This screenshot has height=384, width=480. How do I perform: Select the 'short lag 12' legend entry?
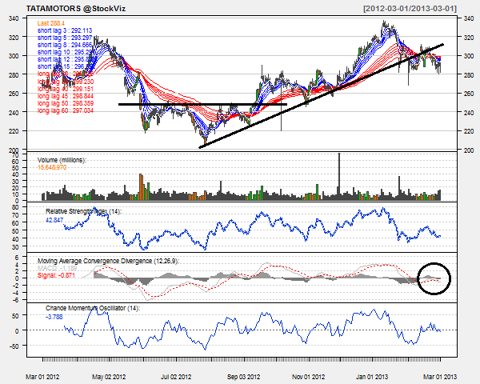65,60
